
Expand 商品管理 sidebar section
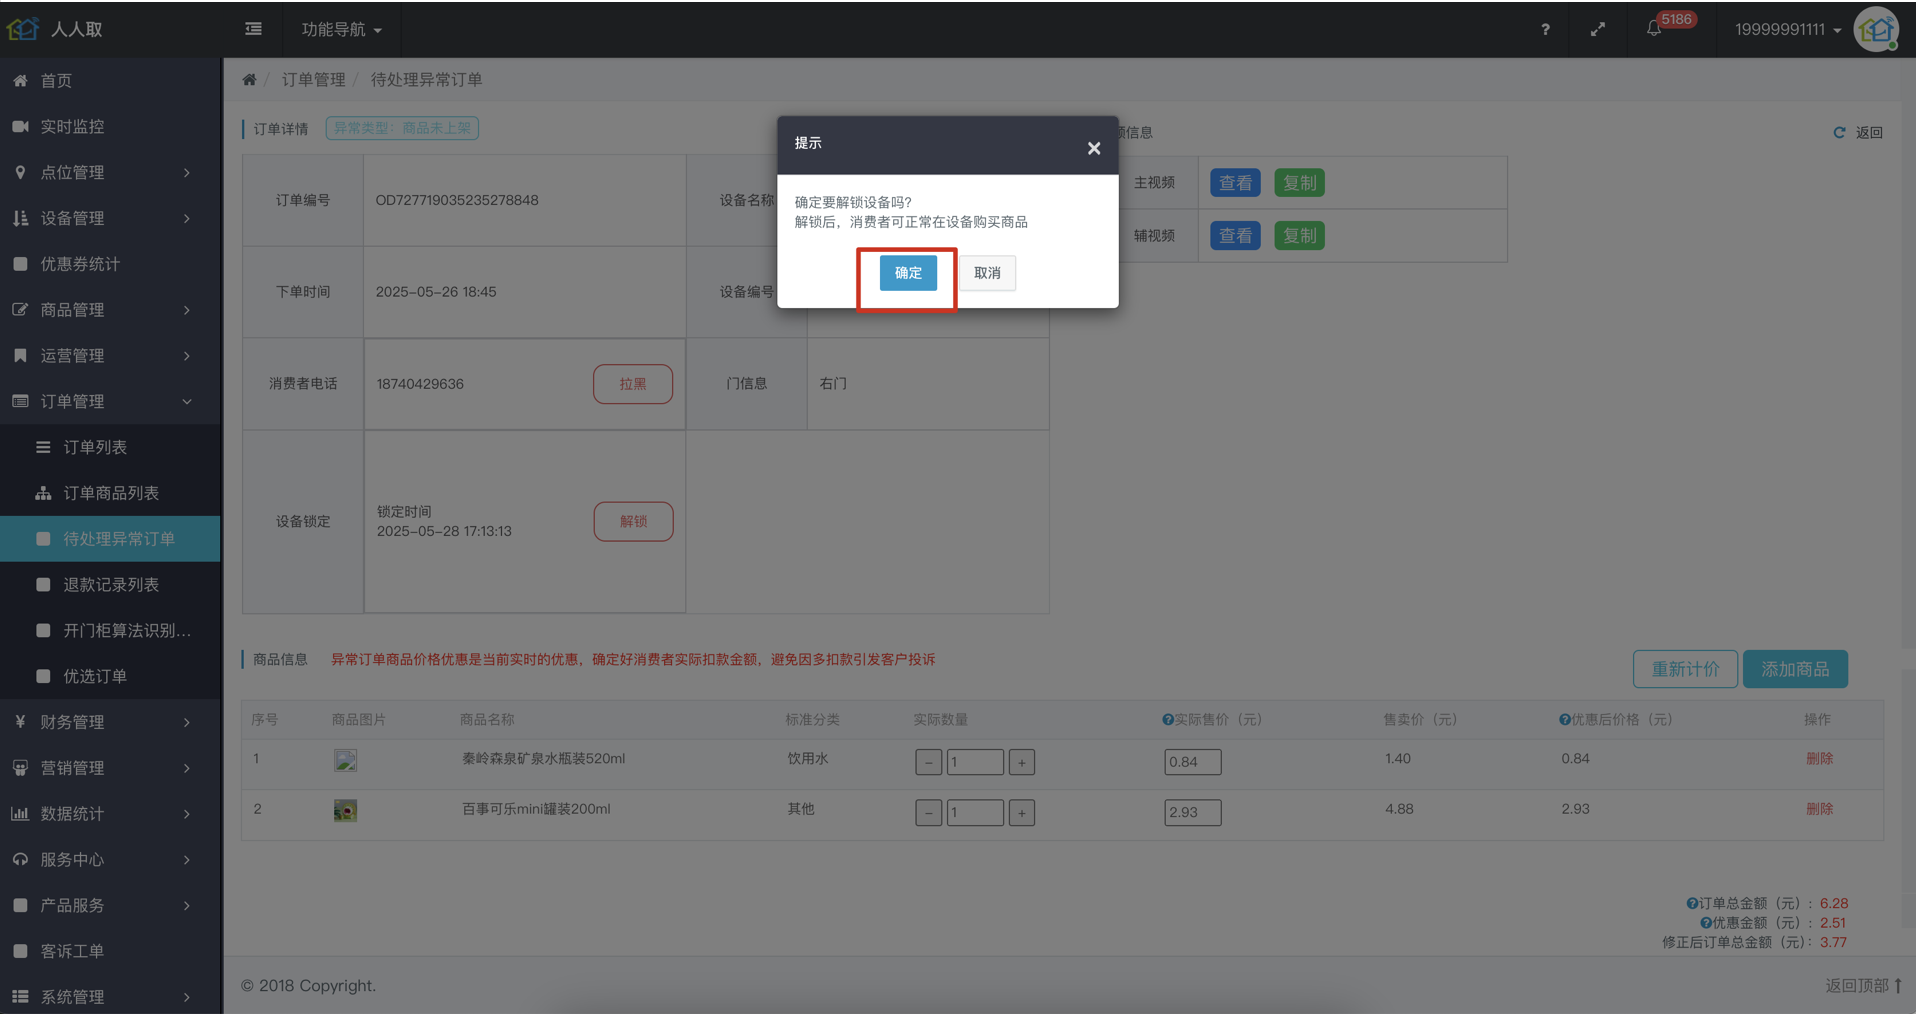[110, 310]
